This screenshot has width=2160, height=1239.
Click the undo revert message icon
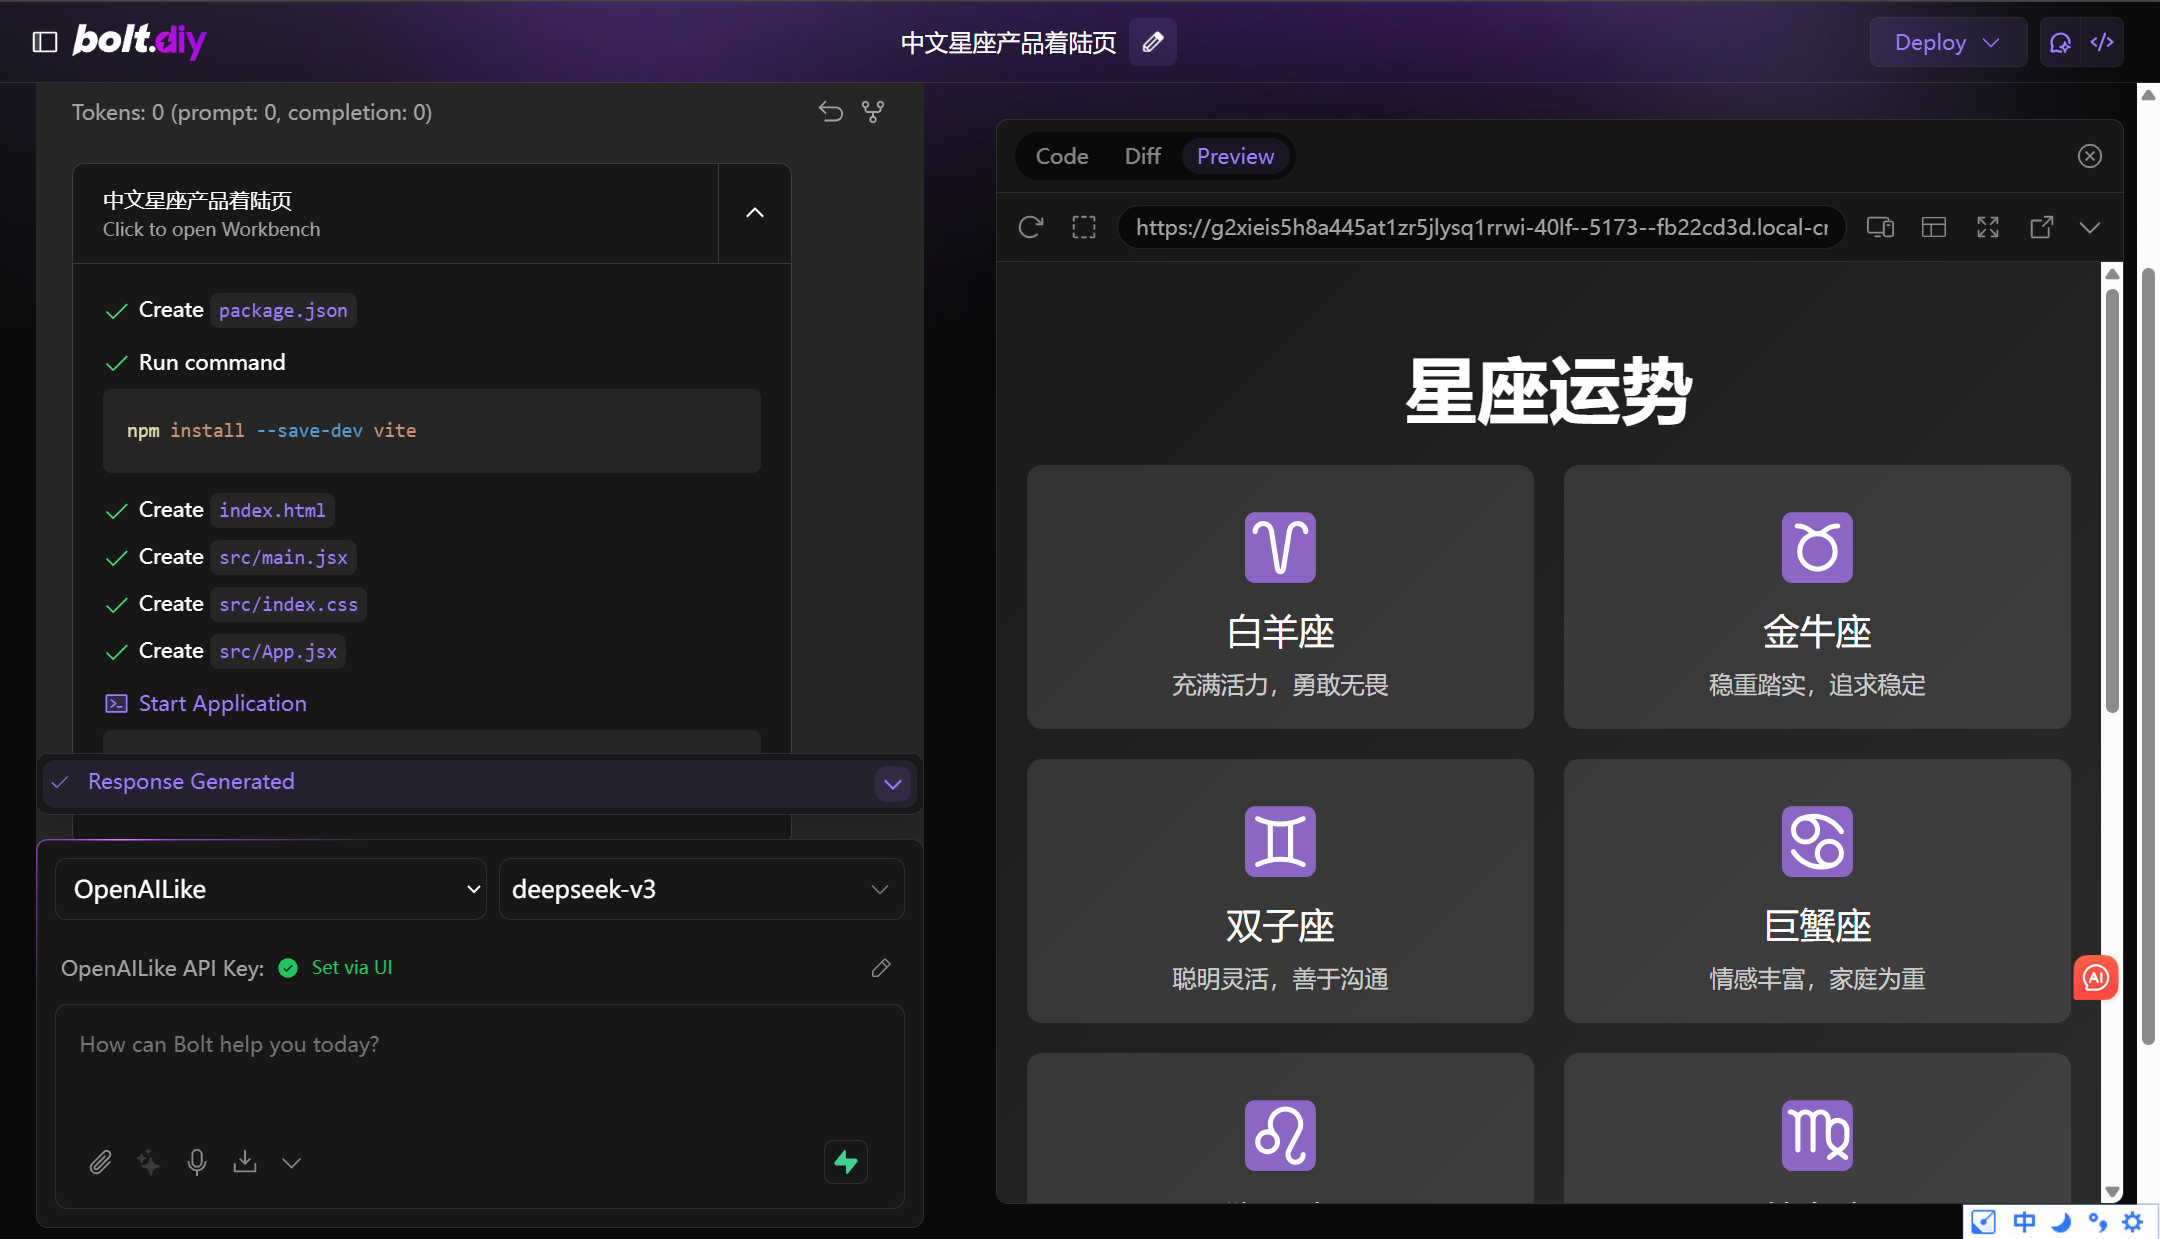pos(830,112)
